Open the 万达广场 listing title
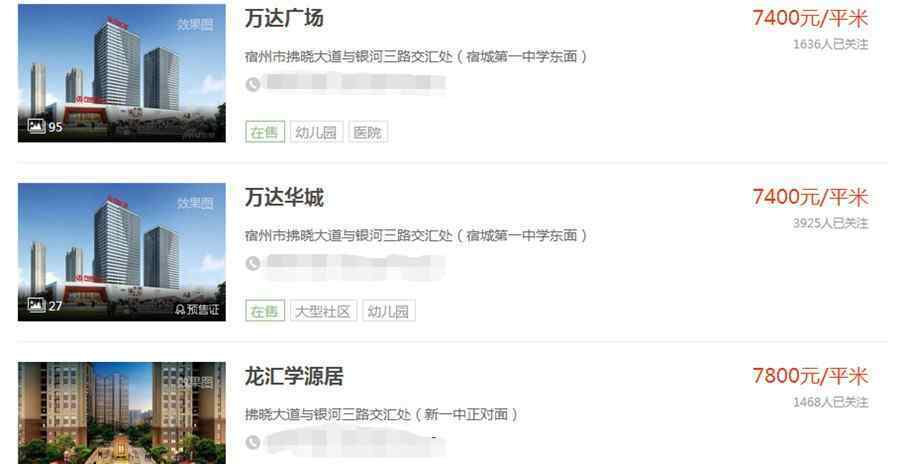 [284, 18]
